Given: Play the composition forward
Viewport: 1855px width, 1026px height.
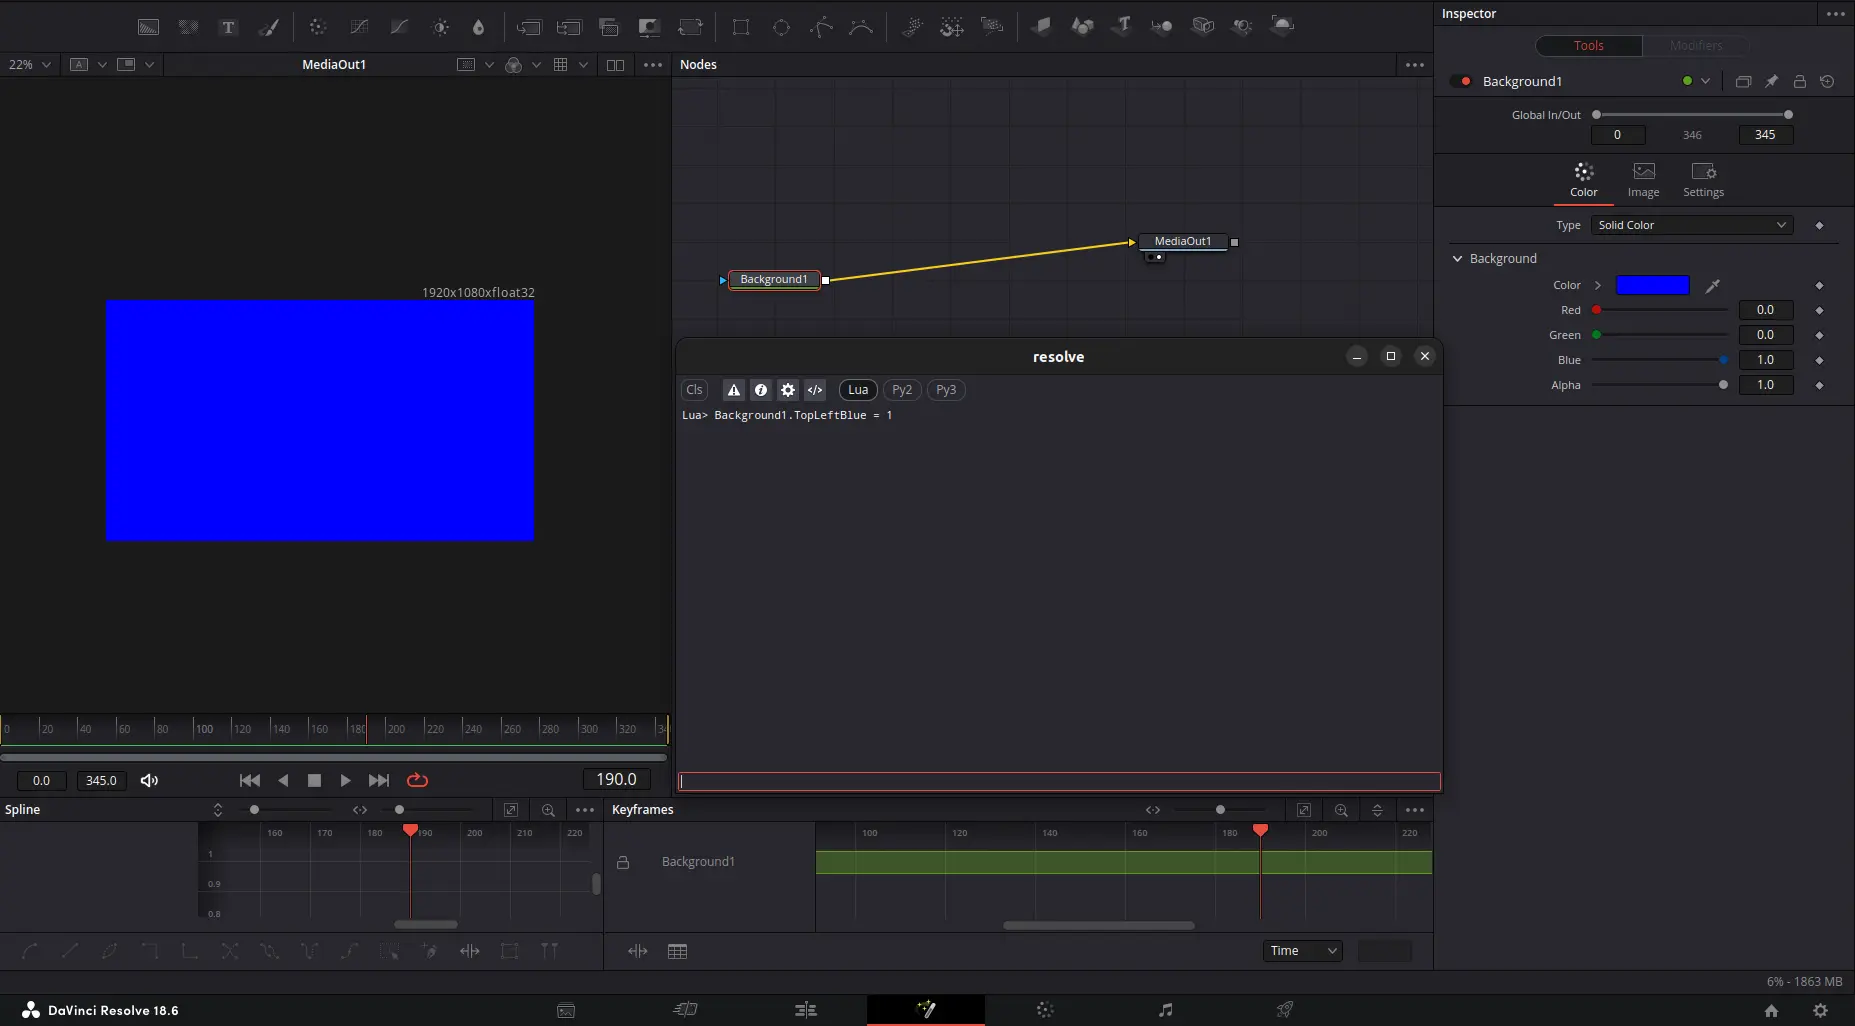Looking at the screenshot, I should pos(346,780).
